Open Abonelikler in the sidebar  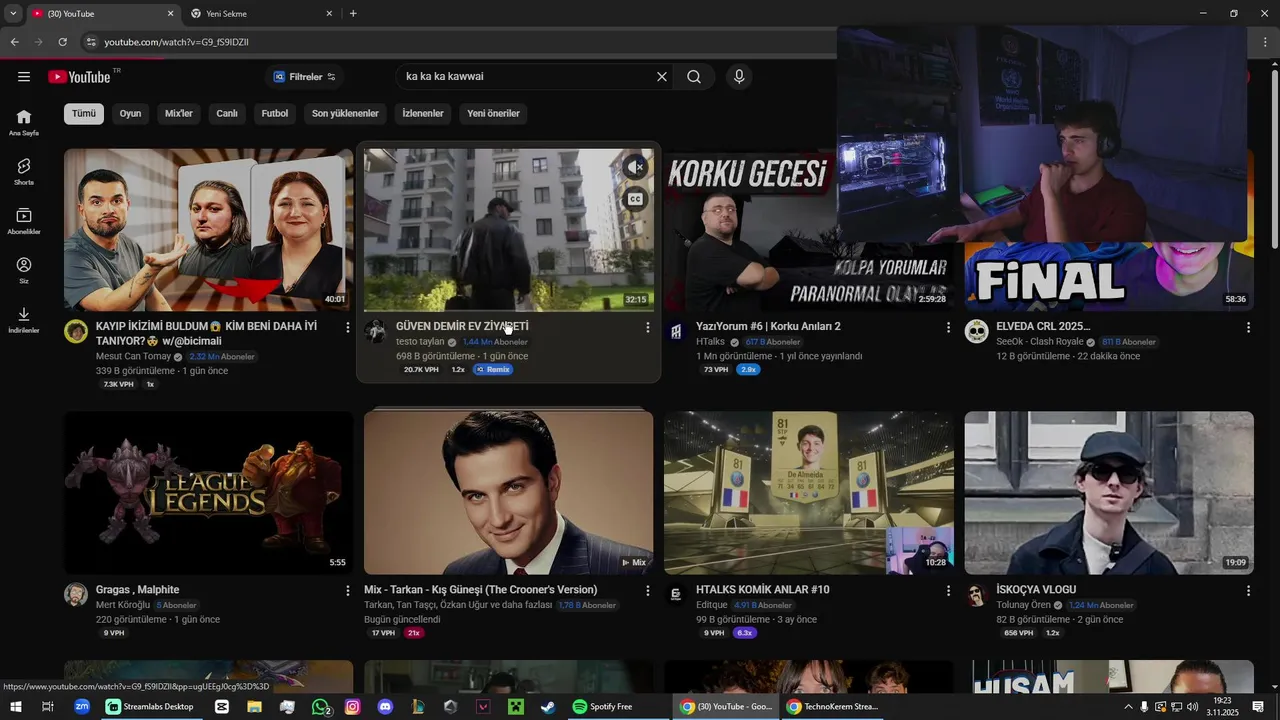pyautogui.click(x=24, y=221)
